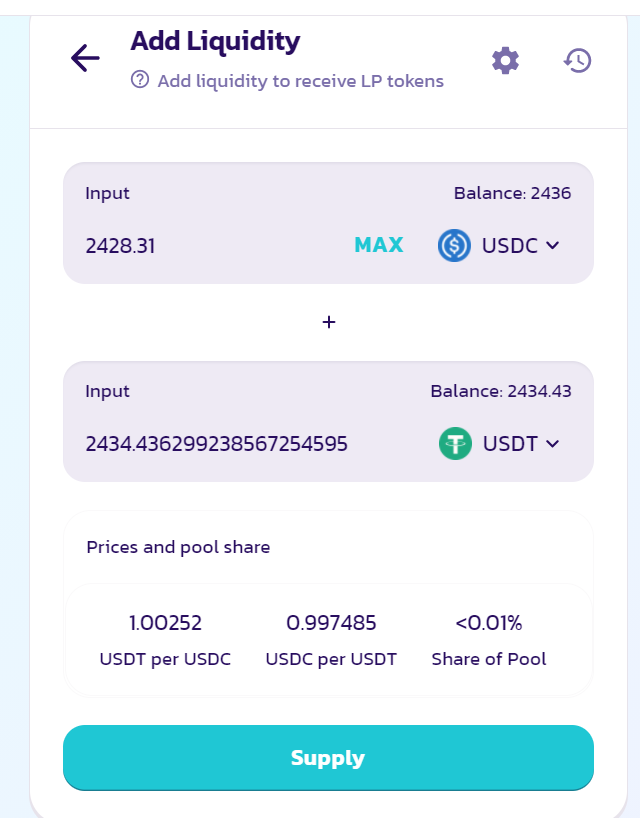Click the USDT amount input field

point(216,443)
